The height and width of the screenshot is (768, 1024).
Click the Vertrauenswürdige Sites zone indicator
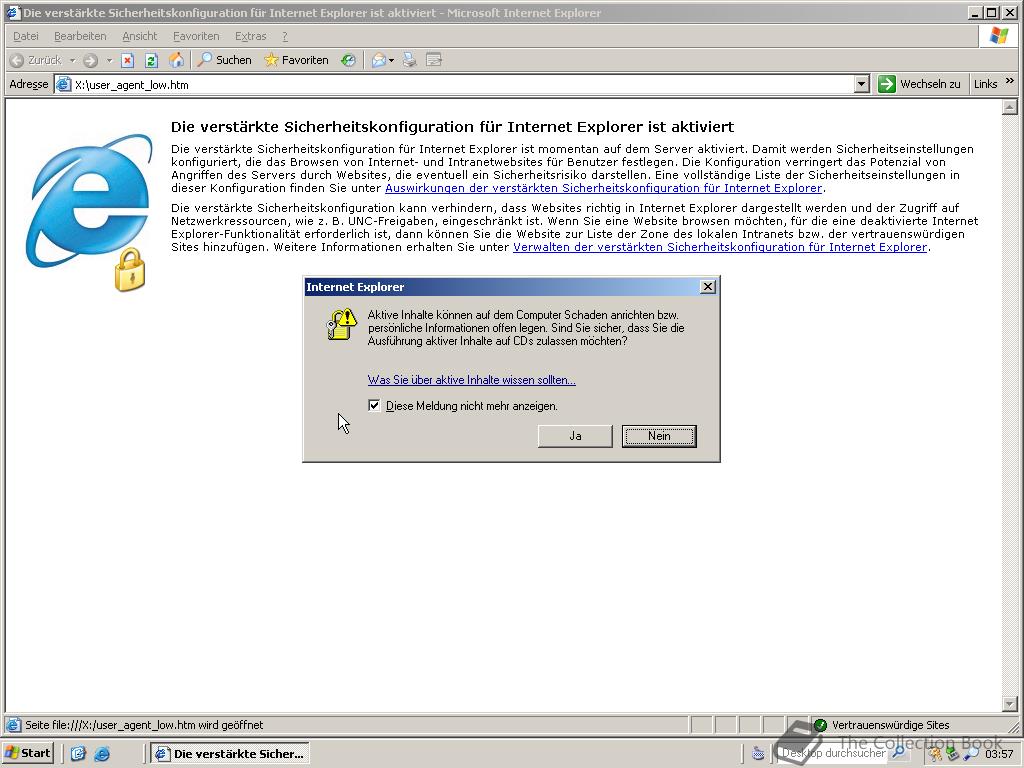881,725
